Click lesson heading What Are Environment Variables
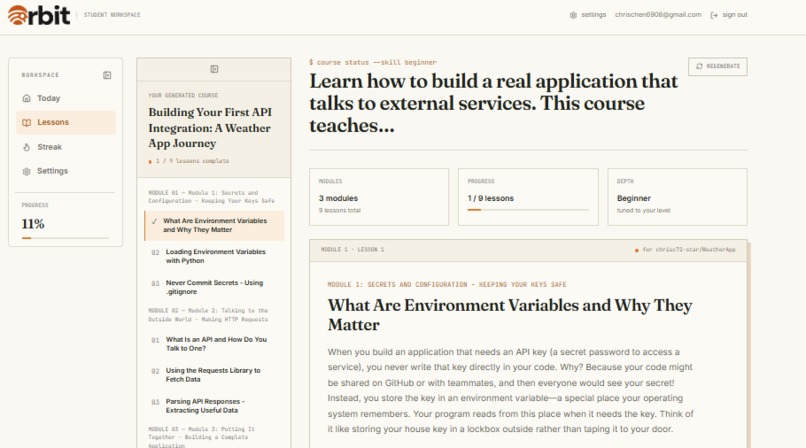Image resolution: width=806 pixels, height=448 pixels. [510, 315]
